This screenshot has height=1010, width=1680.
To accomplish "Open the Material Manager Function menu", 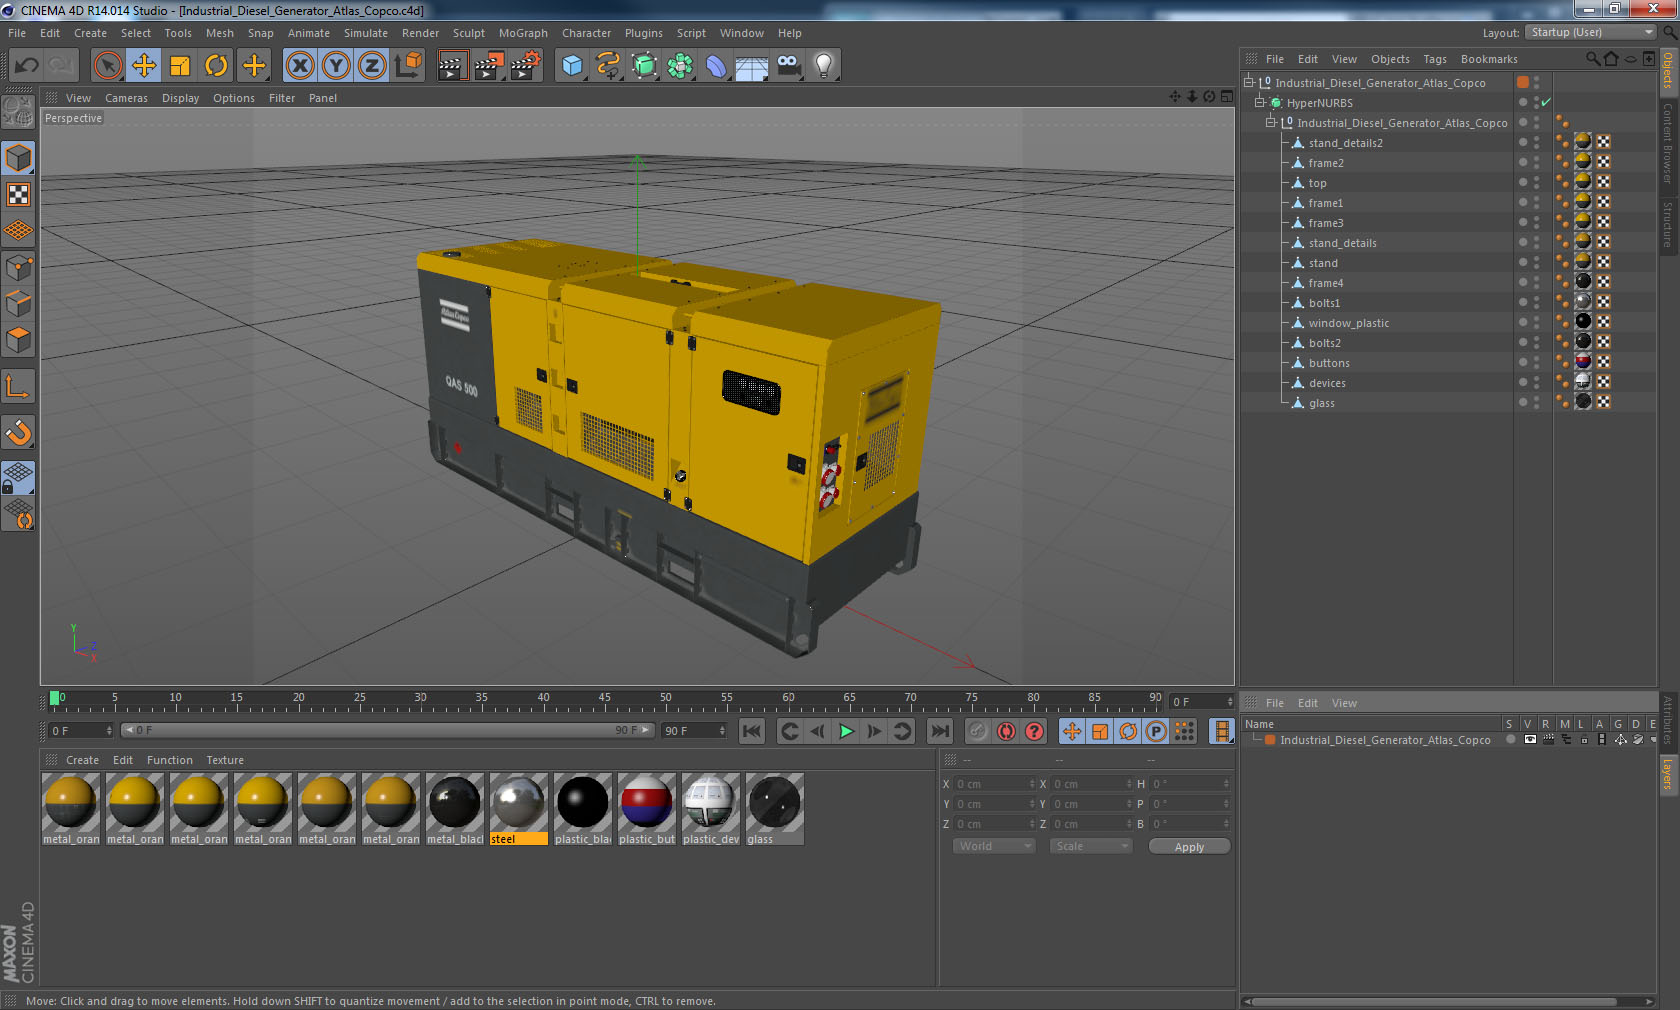I will click(x=170, y=760).
